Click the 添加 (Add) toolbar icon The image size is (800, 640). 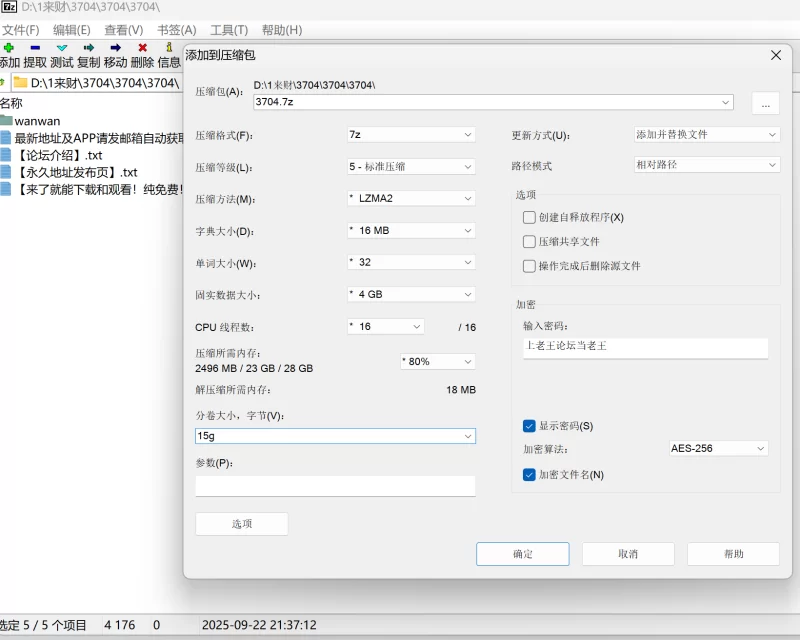point(9,47)
